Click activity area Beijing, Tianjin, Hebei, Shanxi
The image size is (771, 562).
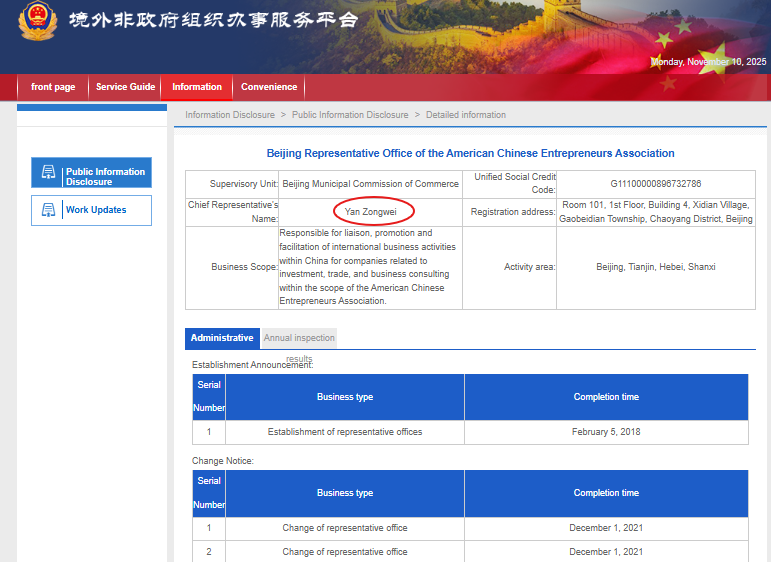click(x=655, y=267)
